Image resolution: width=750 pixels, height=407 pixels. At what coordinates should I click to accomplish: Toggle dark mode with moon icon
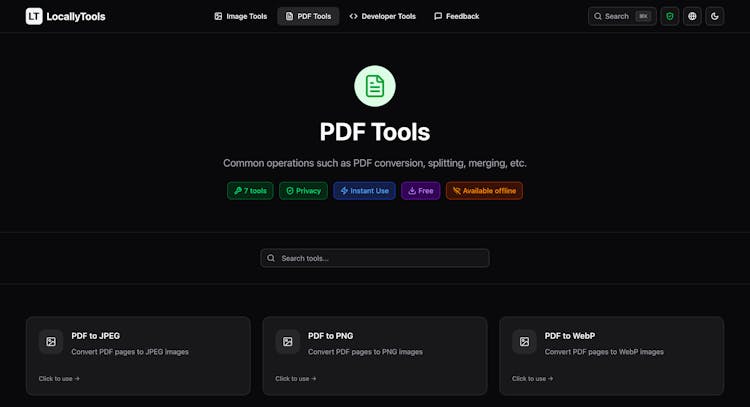point(715,16)
